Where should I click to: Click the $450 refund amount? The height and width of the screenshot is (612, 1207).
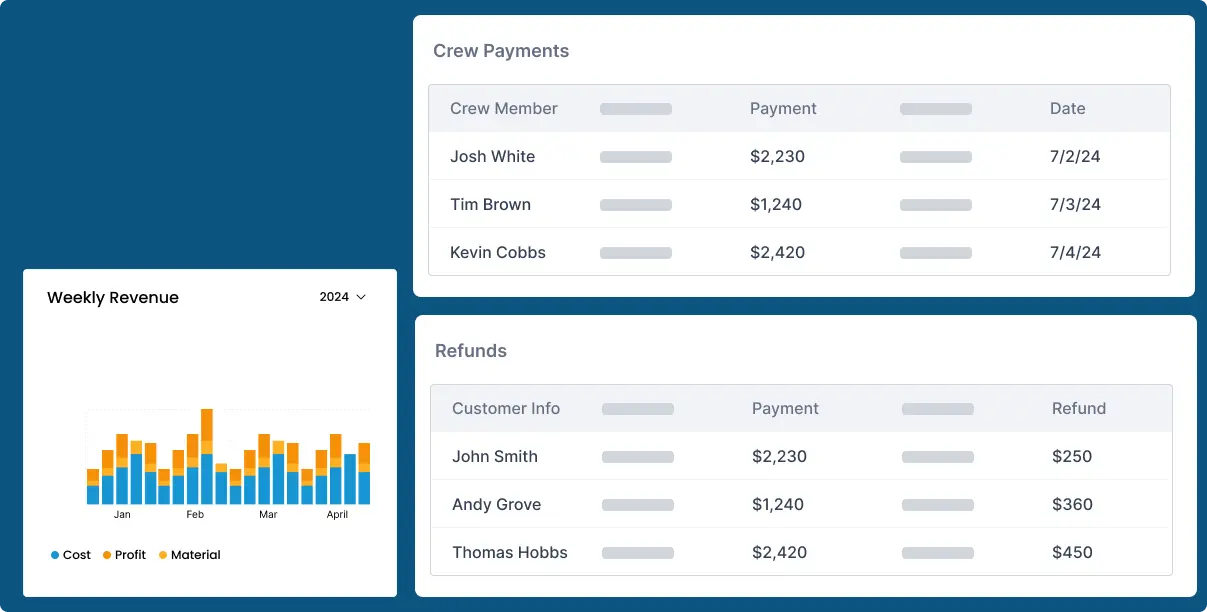pos(1072,553)
